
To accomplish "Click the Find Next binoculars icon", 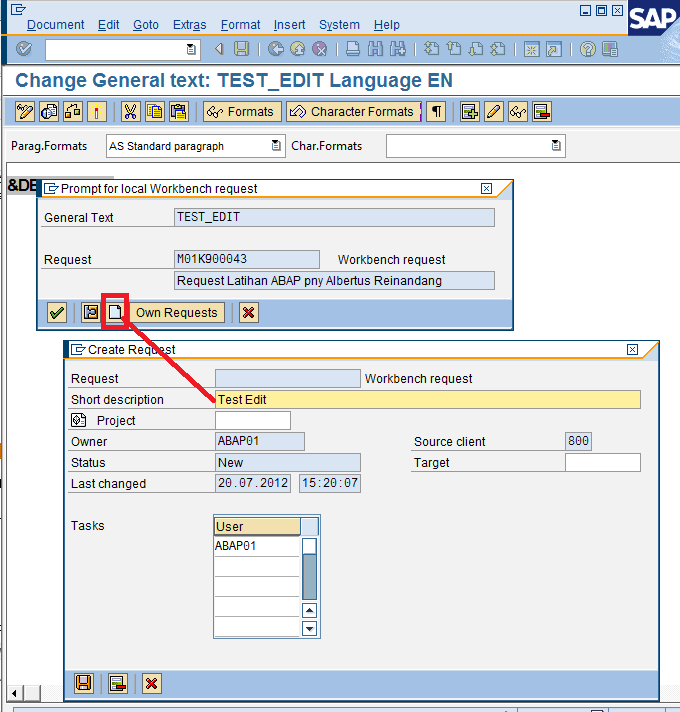I will [x=398, y=49].
